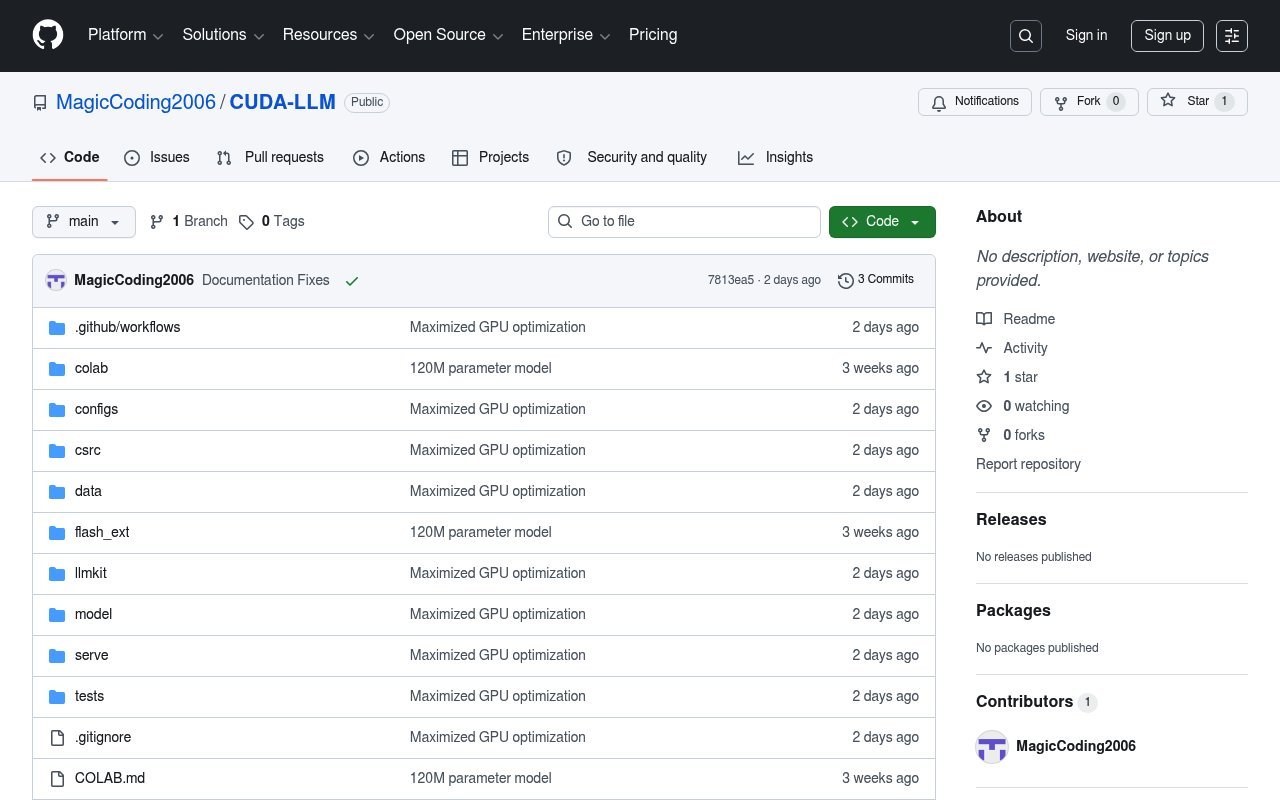Click the fork icon beside 0 forks
Screen dimensions: 1280x800
(984, 435)
